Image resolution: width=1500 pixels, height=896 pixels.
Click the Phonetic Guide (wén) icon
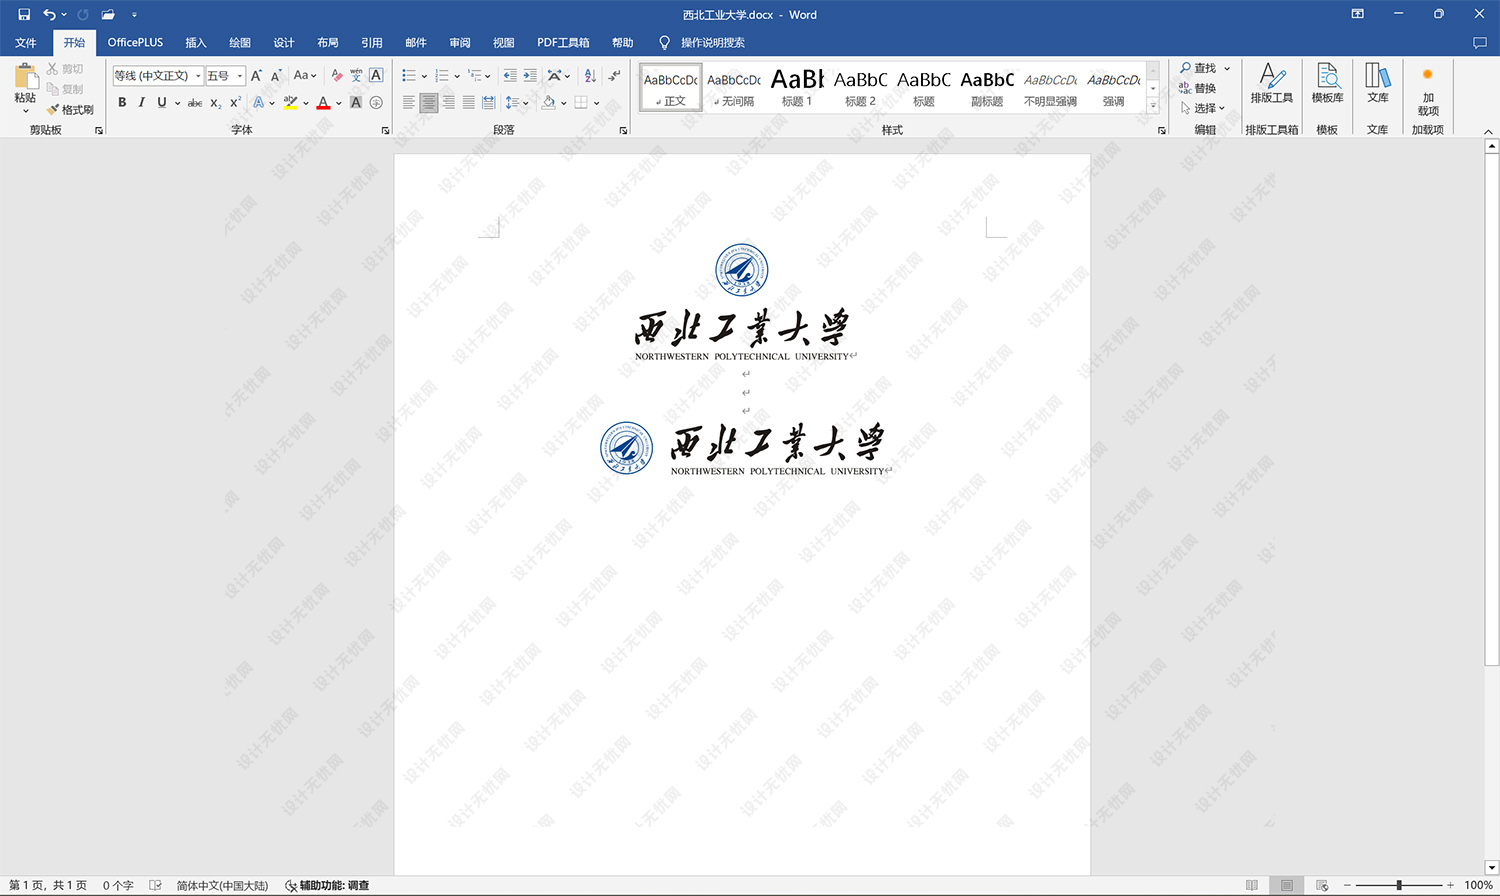(x=356, y=75)
